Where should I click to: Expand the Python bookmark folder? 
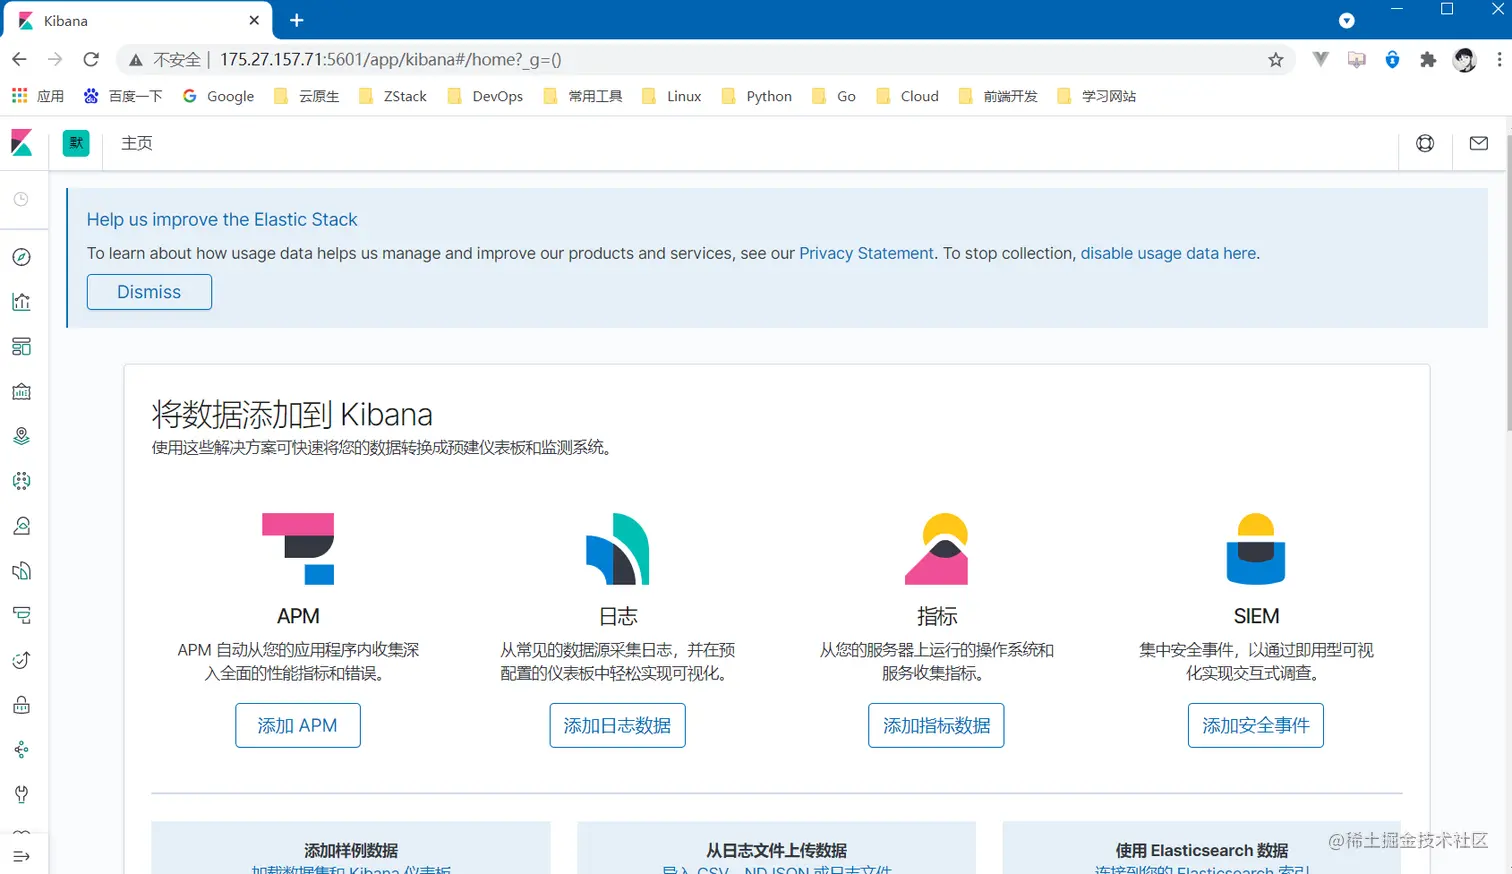point(757,96)
